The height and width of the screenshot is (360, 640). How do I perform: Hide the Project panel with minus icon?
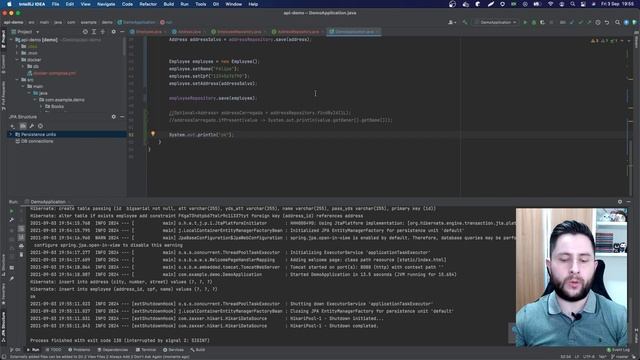click(122, 32)
